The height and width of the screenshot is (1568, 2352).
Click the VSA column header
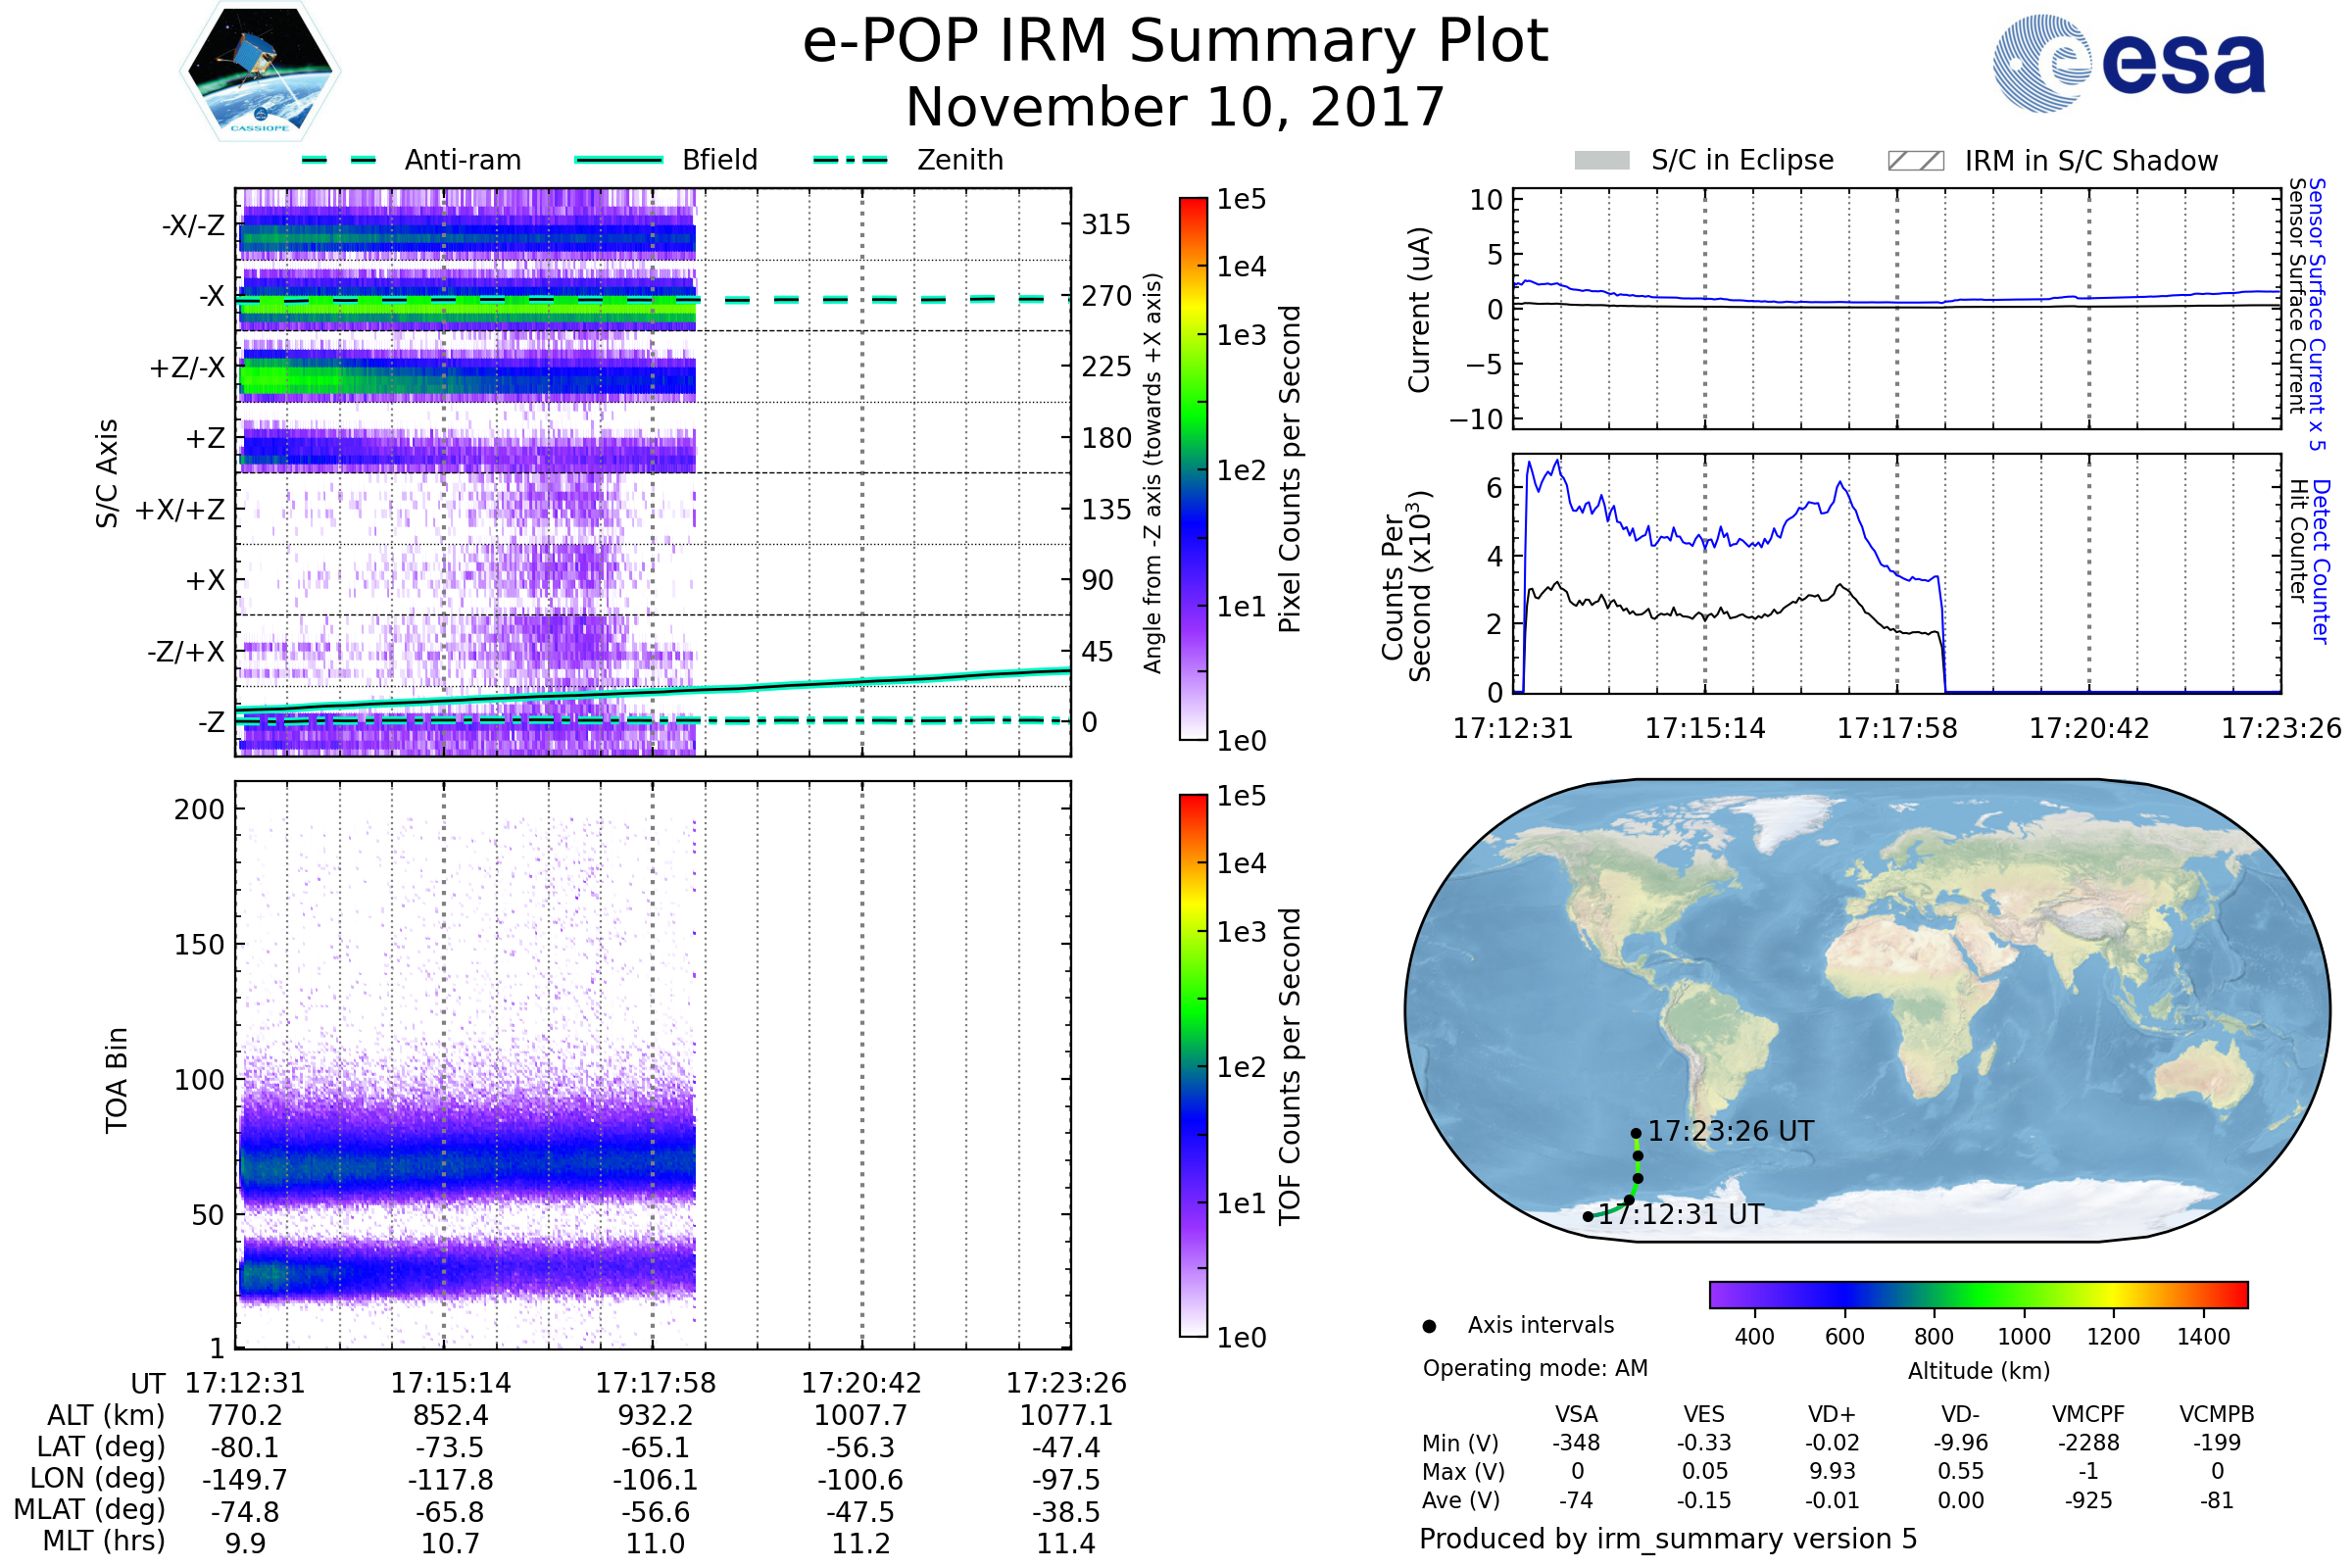coord(1576,1414)
